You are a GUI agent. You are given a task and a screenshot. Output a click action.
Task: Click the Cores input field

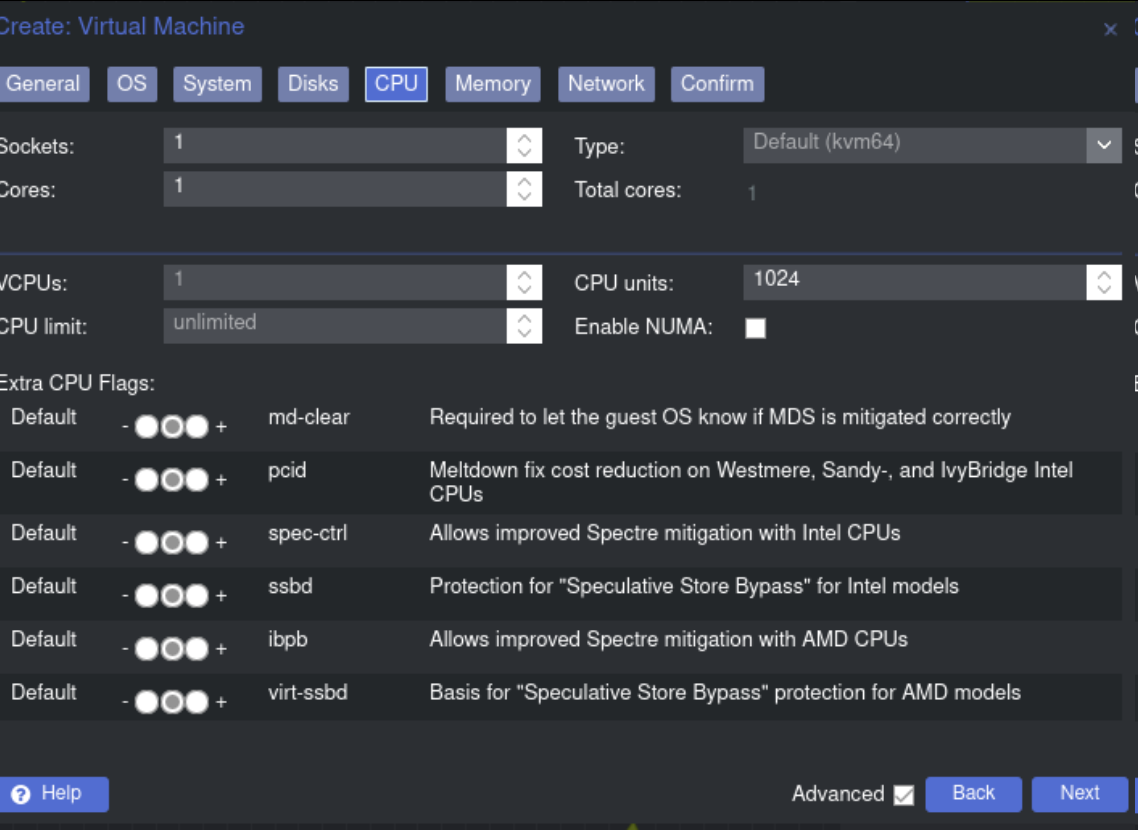click(x=335, y=189)
